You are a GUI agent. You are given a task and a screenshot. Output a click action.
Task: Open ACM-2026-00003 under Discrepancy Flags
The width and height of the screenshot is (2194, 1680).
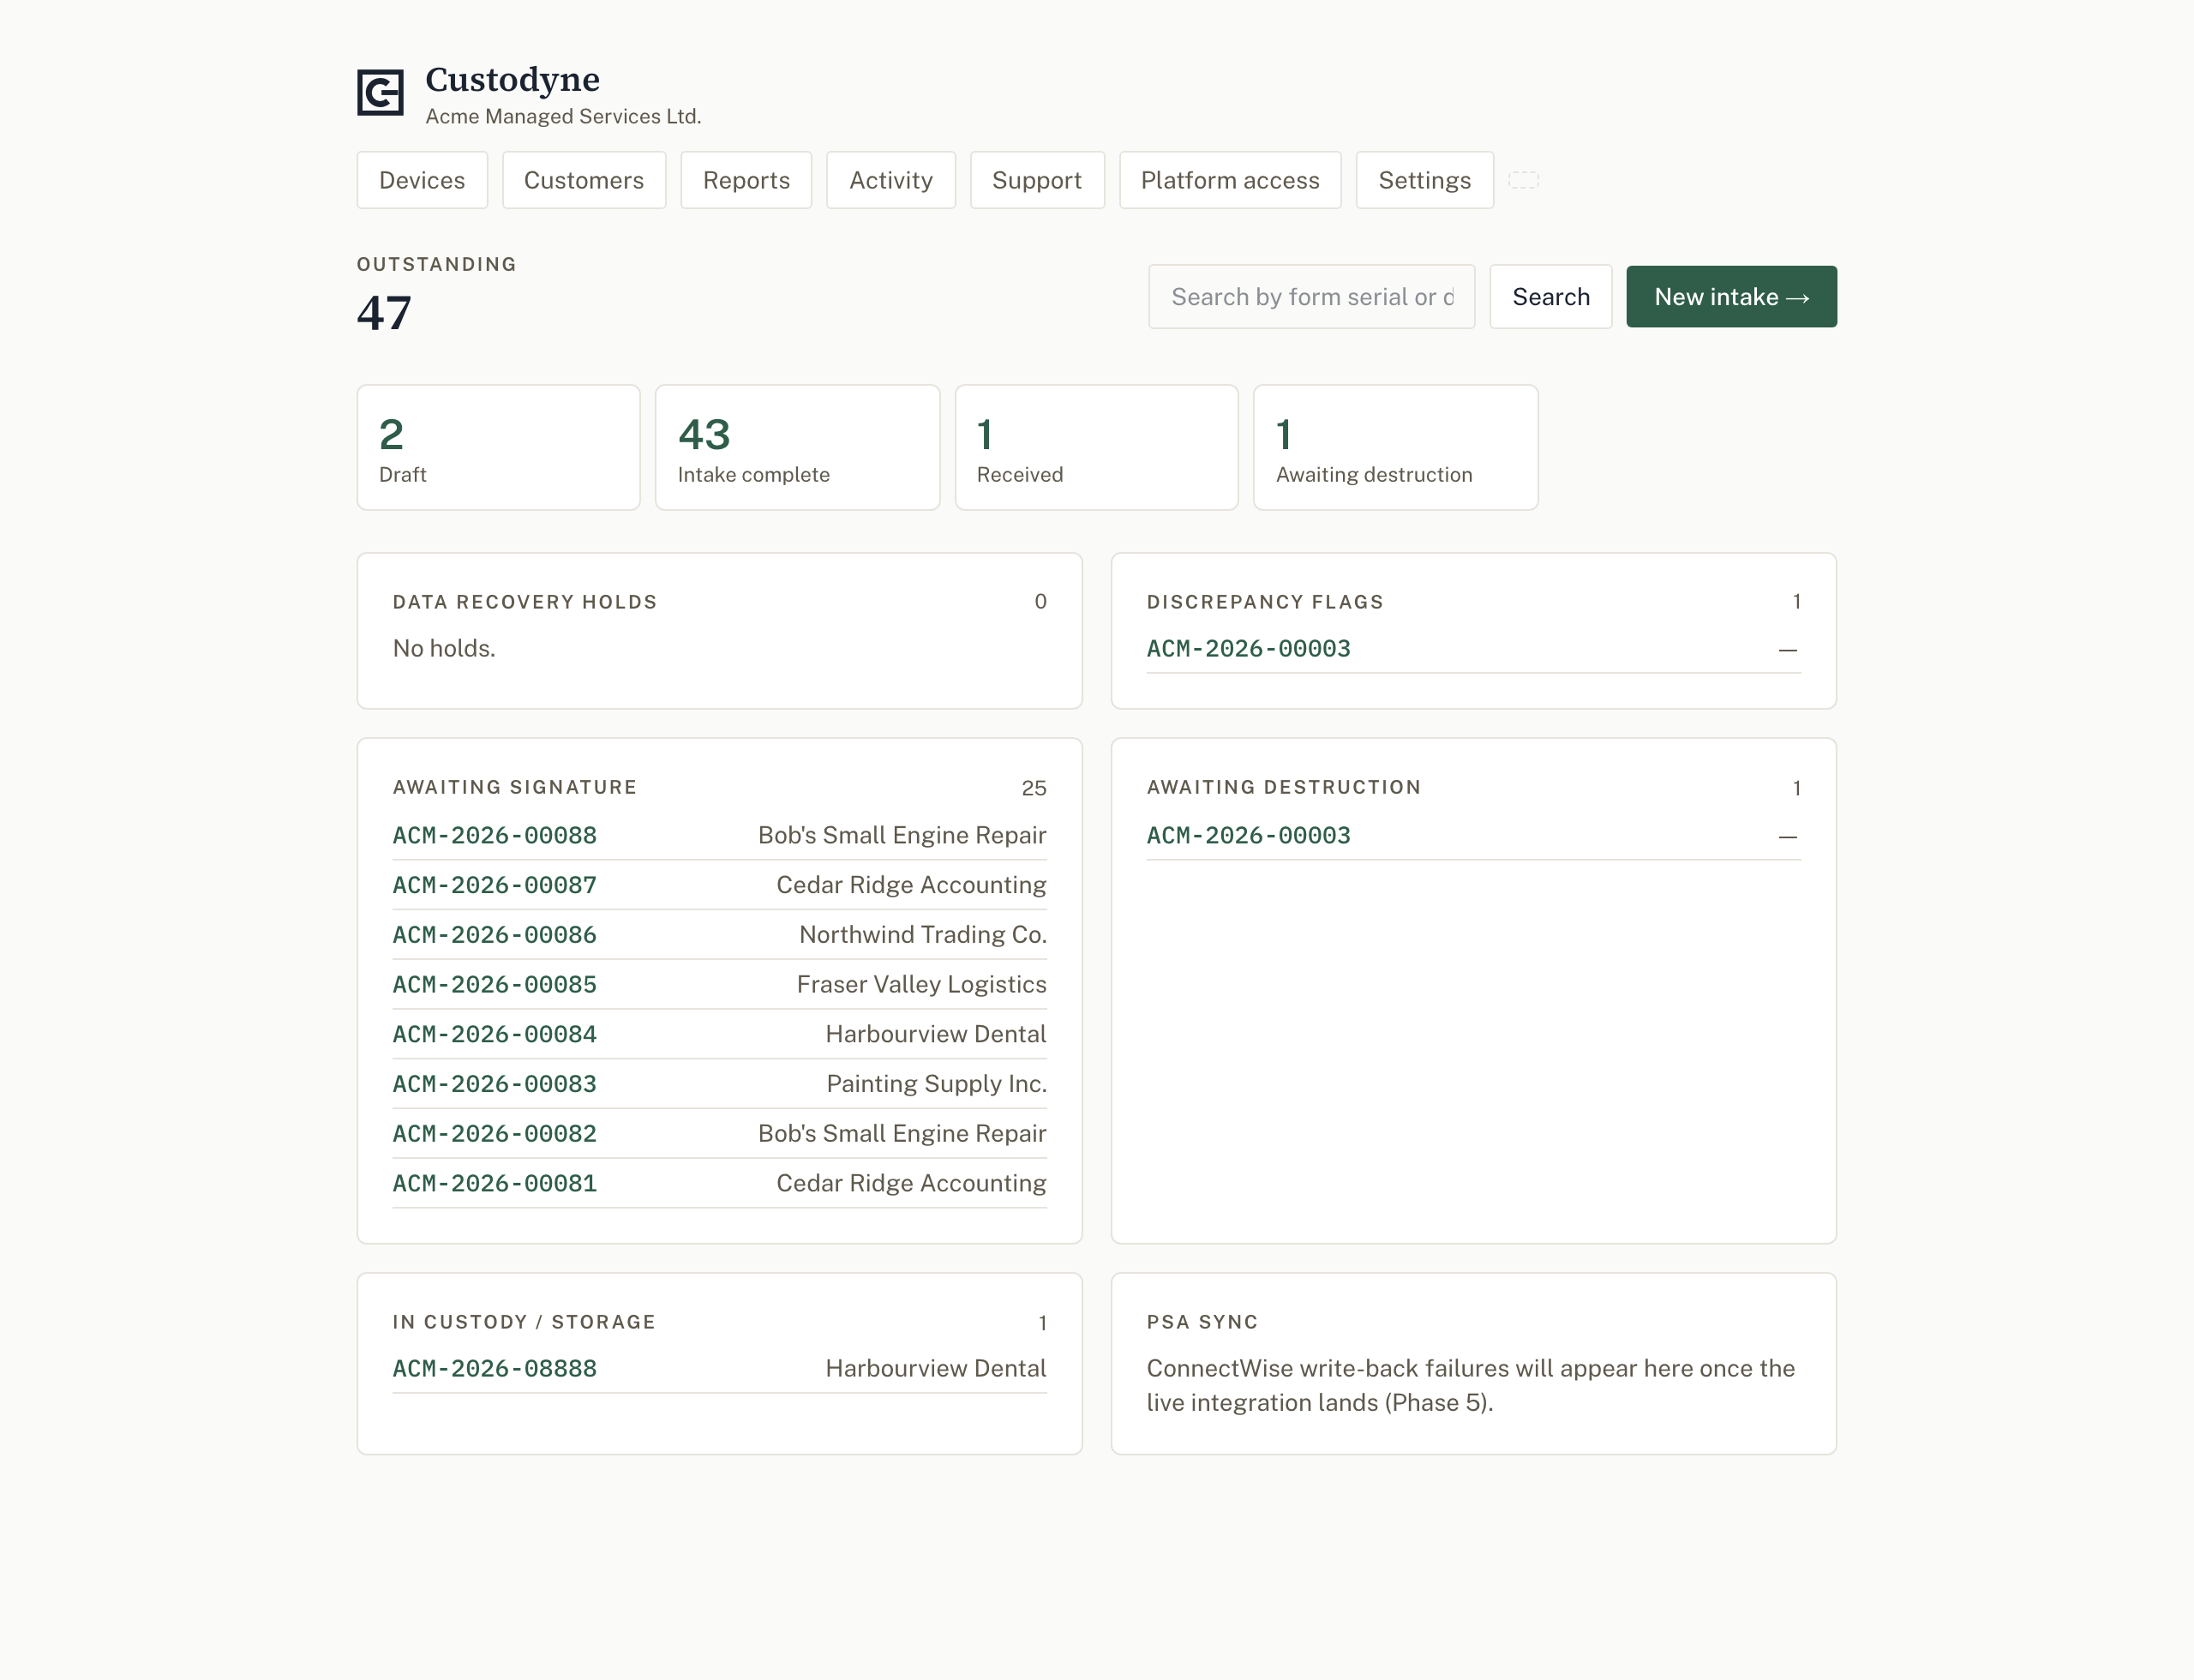1249,649
